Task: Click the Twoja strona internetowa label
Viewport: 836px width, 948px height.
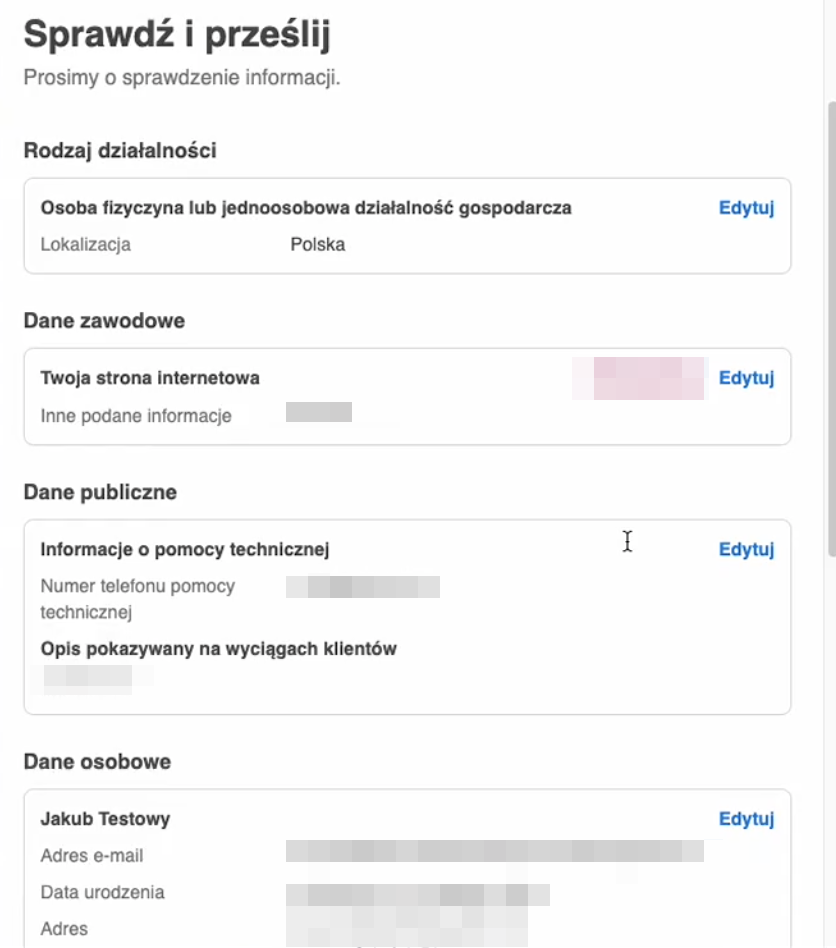Action: point(150,378)
